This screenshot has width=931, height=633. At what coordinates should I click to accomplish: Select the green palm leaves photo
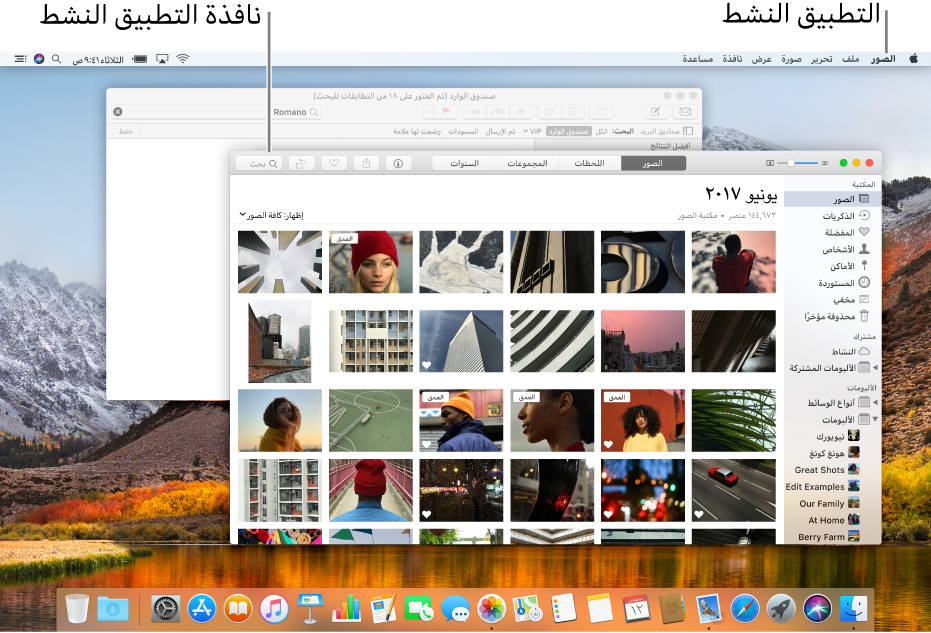(734, 420)
